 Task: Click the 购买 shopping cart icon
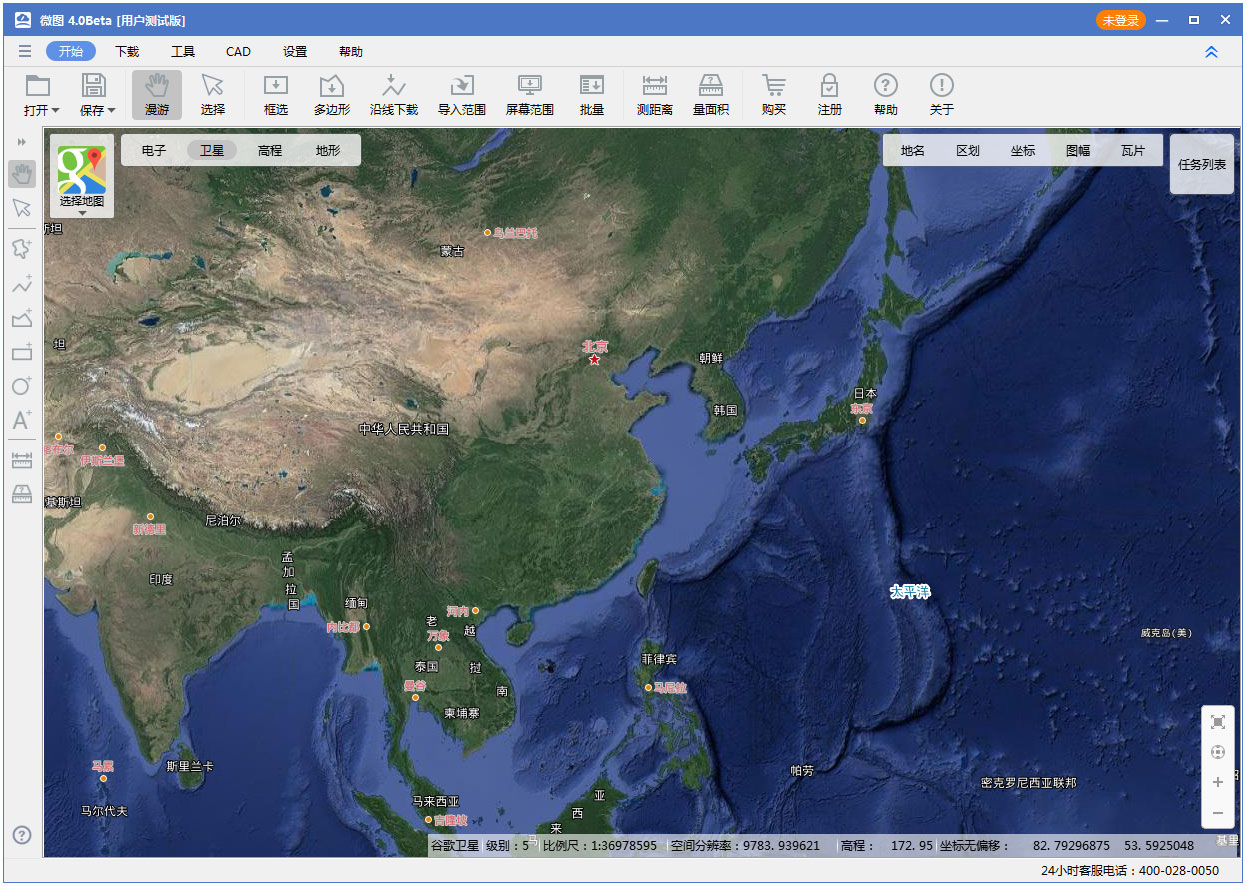[x=773, y=95]
